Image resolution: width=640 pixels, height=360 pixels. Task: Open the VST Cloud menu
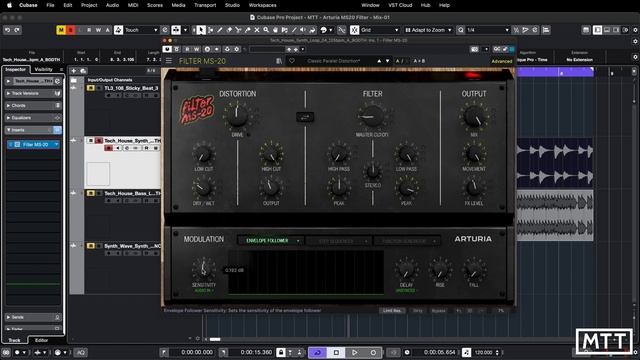(400, 5)
